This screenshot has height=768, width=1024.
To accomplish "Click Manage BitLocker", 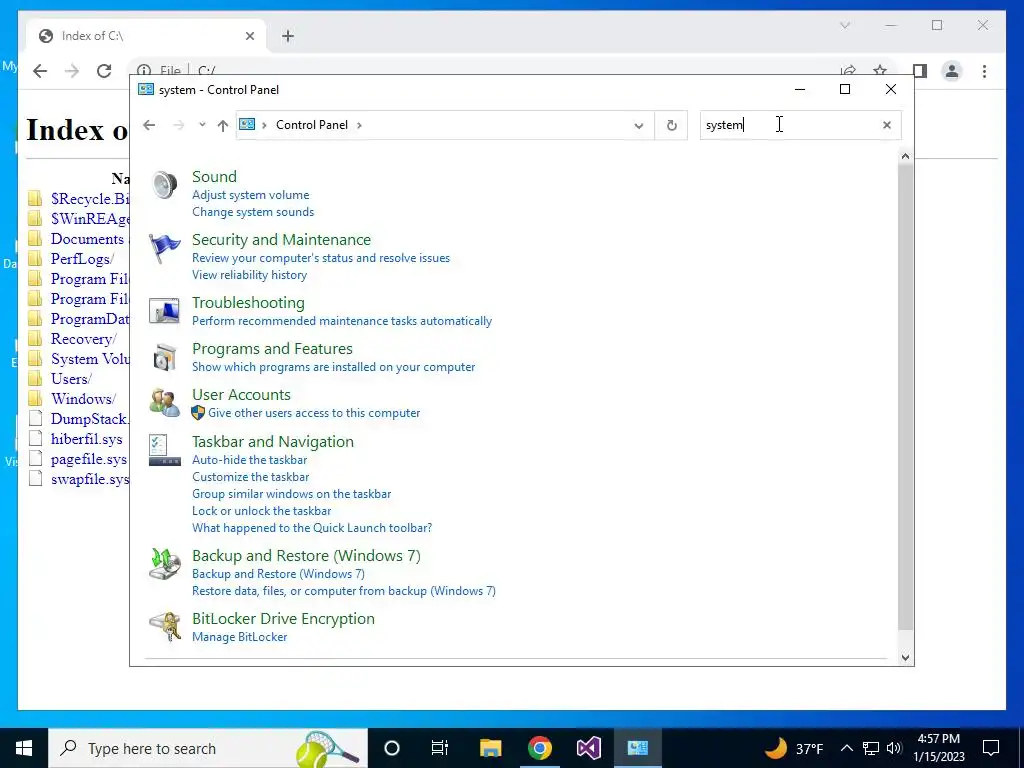I will pos(240,637).
